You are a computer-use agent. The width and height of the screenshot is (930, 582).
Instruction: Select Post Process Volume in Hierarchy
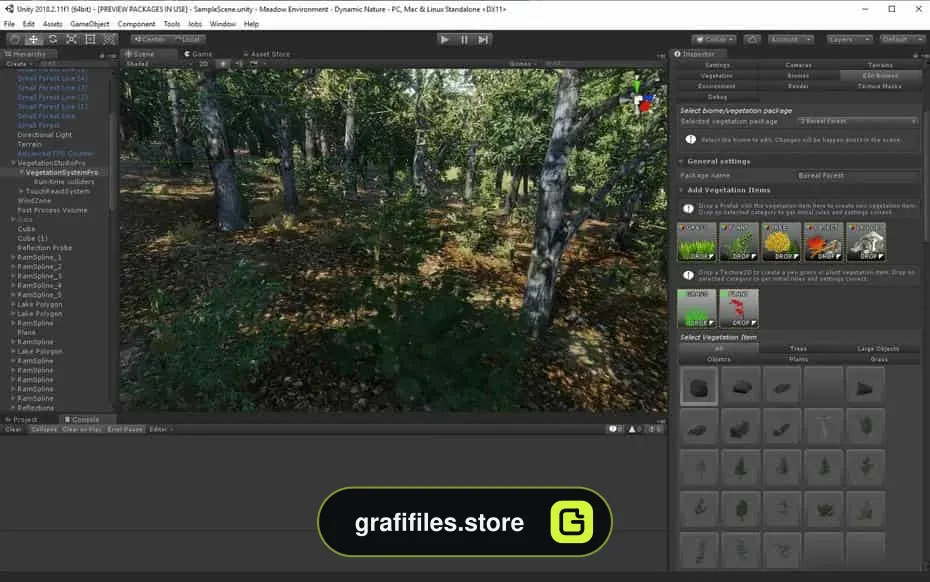[52, 210]
